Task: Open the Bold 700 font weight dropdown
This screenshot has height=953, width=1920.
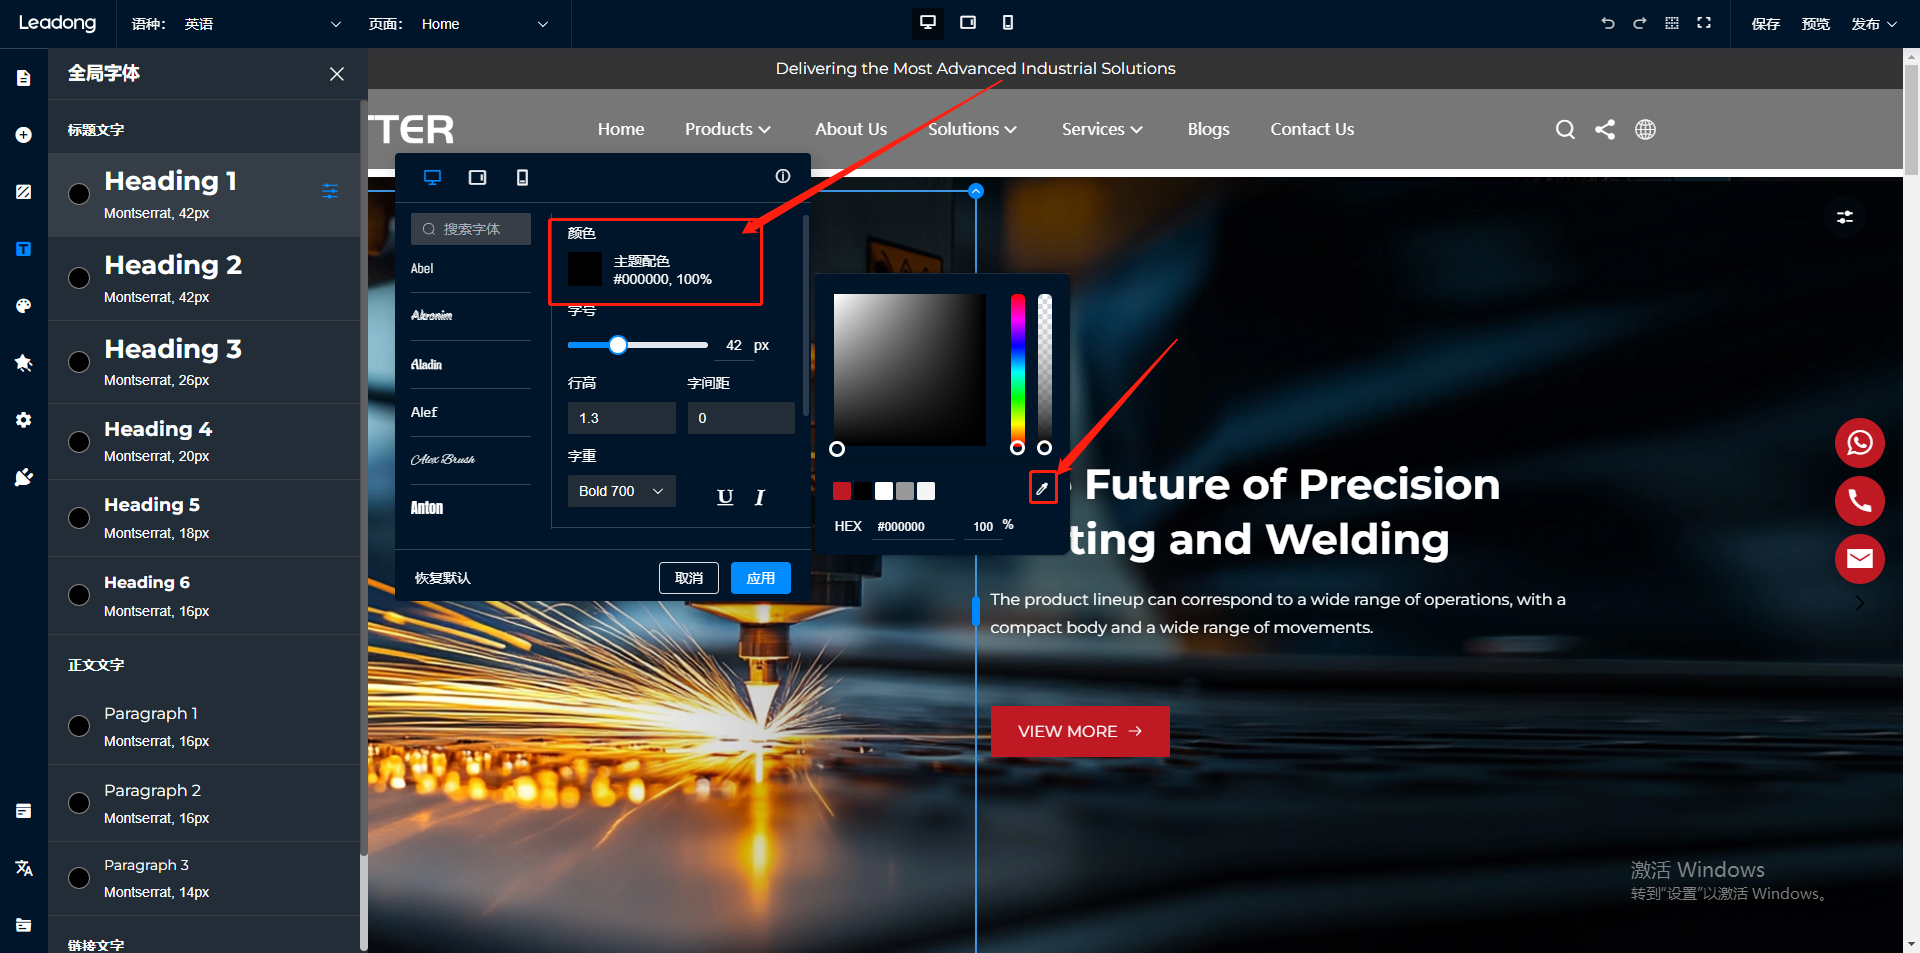Action: tap(621, 491)
